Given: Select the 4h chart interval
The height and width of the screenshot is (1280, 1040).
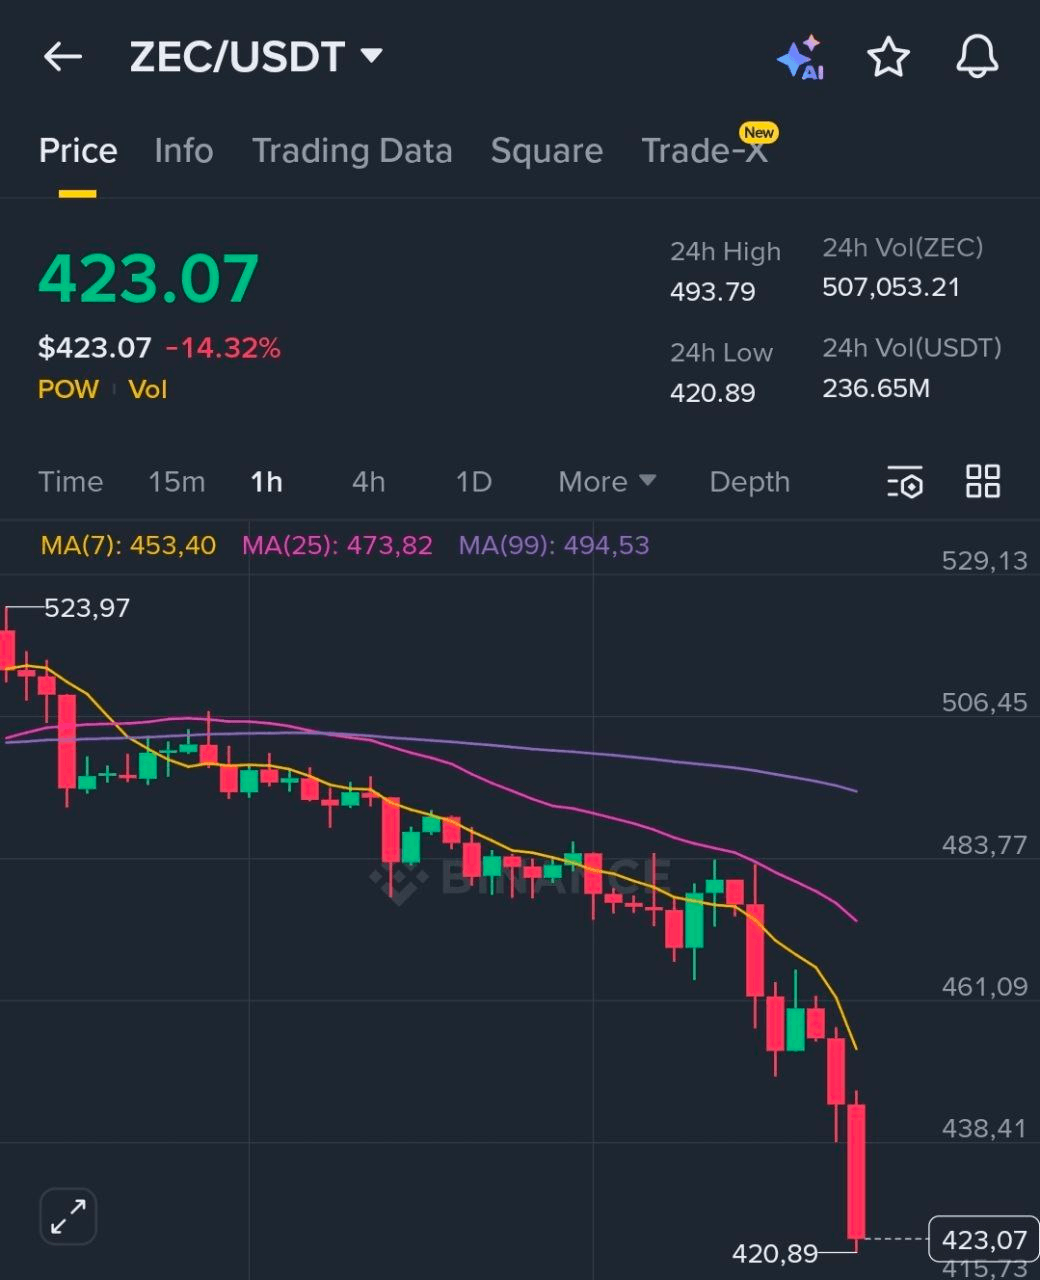Looking at the screenshot, I should point(368,482).
